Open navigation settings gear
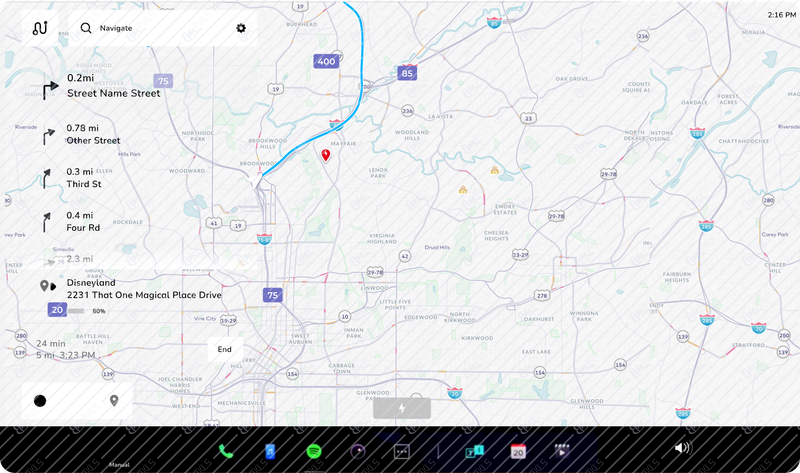The image size is (800, 473). tap(241, 28)
